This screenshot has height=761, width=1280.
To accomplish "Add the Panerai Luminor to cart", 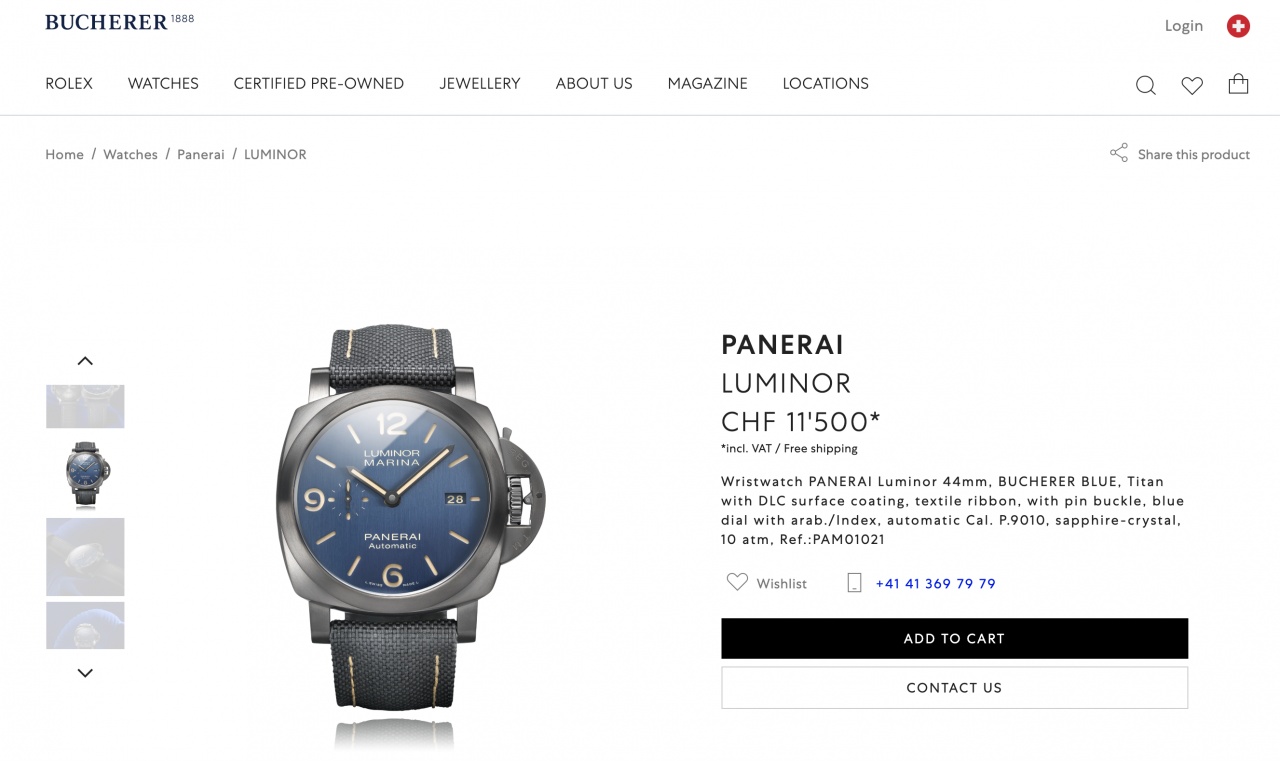I will (954, 638).
